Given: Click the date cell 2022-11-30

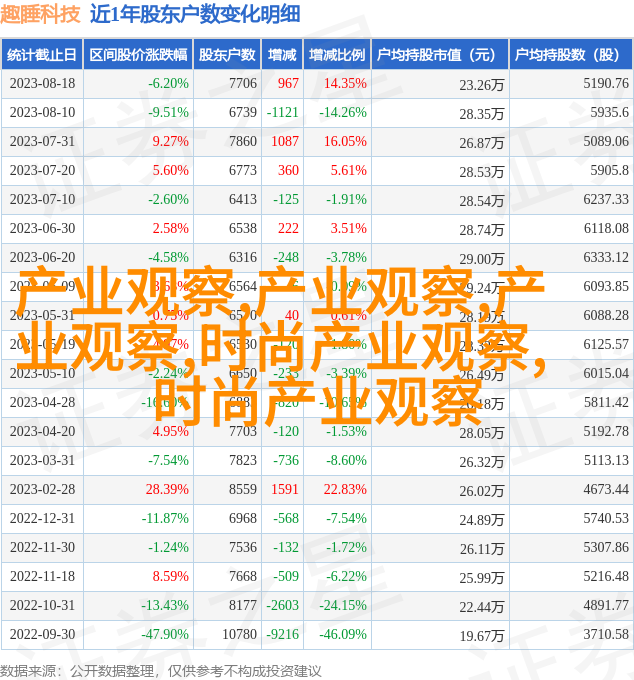Looking at the screenshot, I should (42, 548).
